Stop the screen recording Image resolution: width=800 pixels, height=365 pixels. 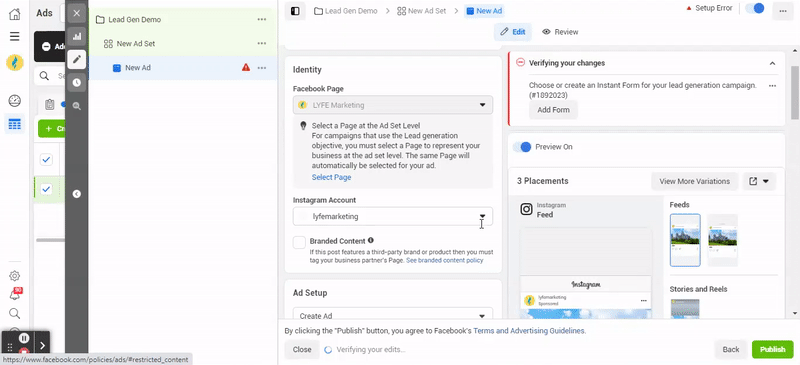coord(23,351)
